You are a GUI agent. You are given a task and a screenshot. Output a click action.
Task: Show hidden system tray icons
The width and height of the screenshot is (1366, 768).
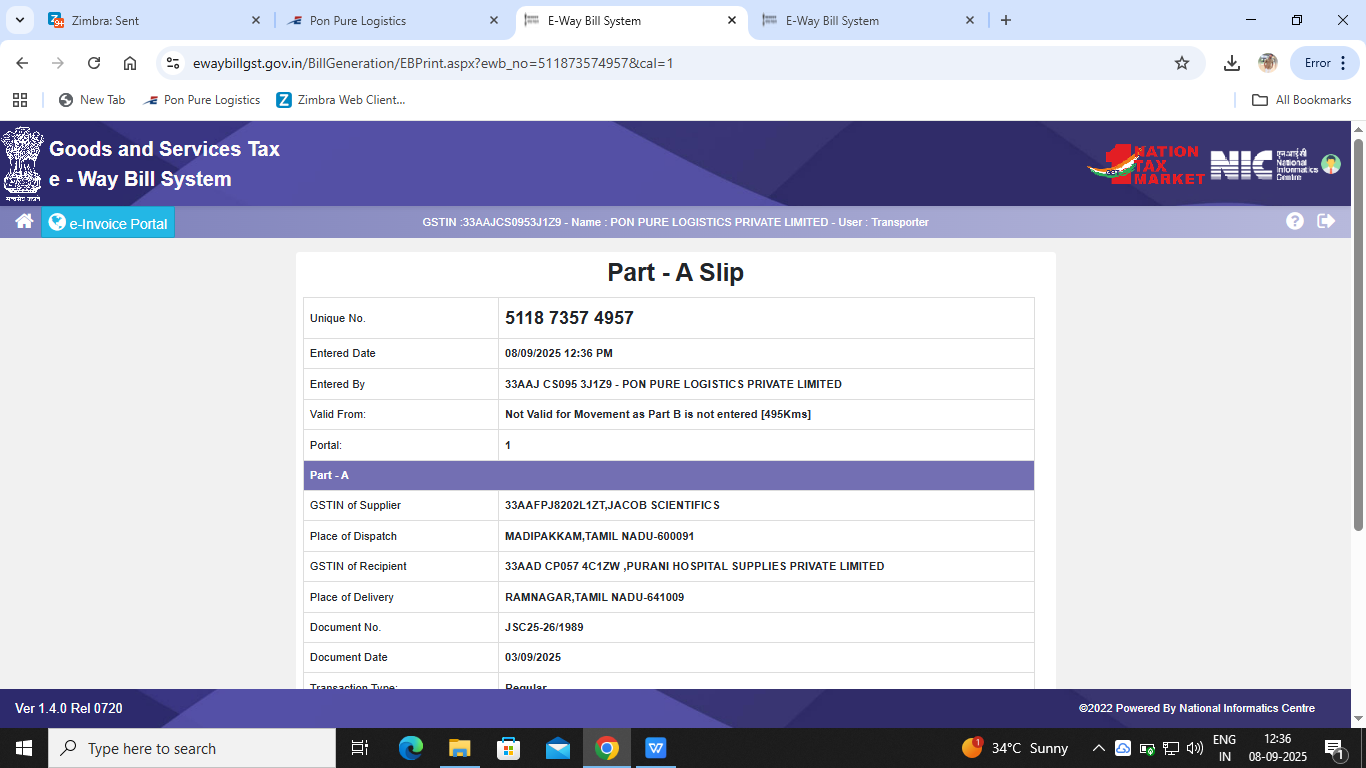(x=1098, y=748)
